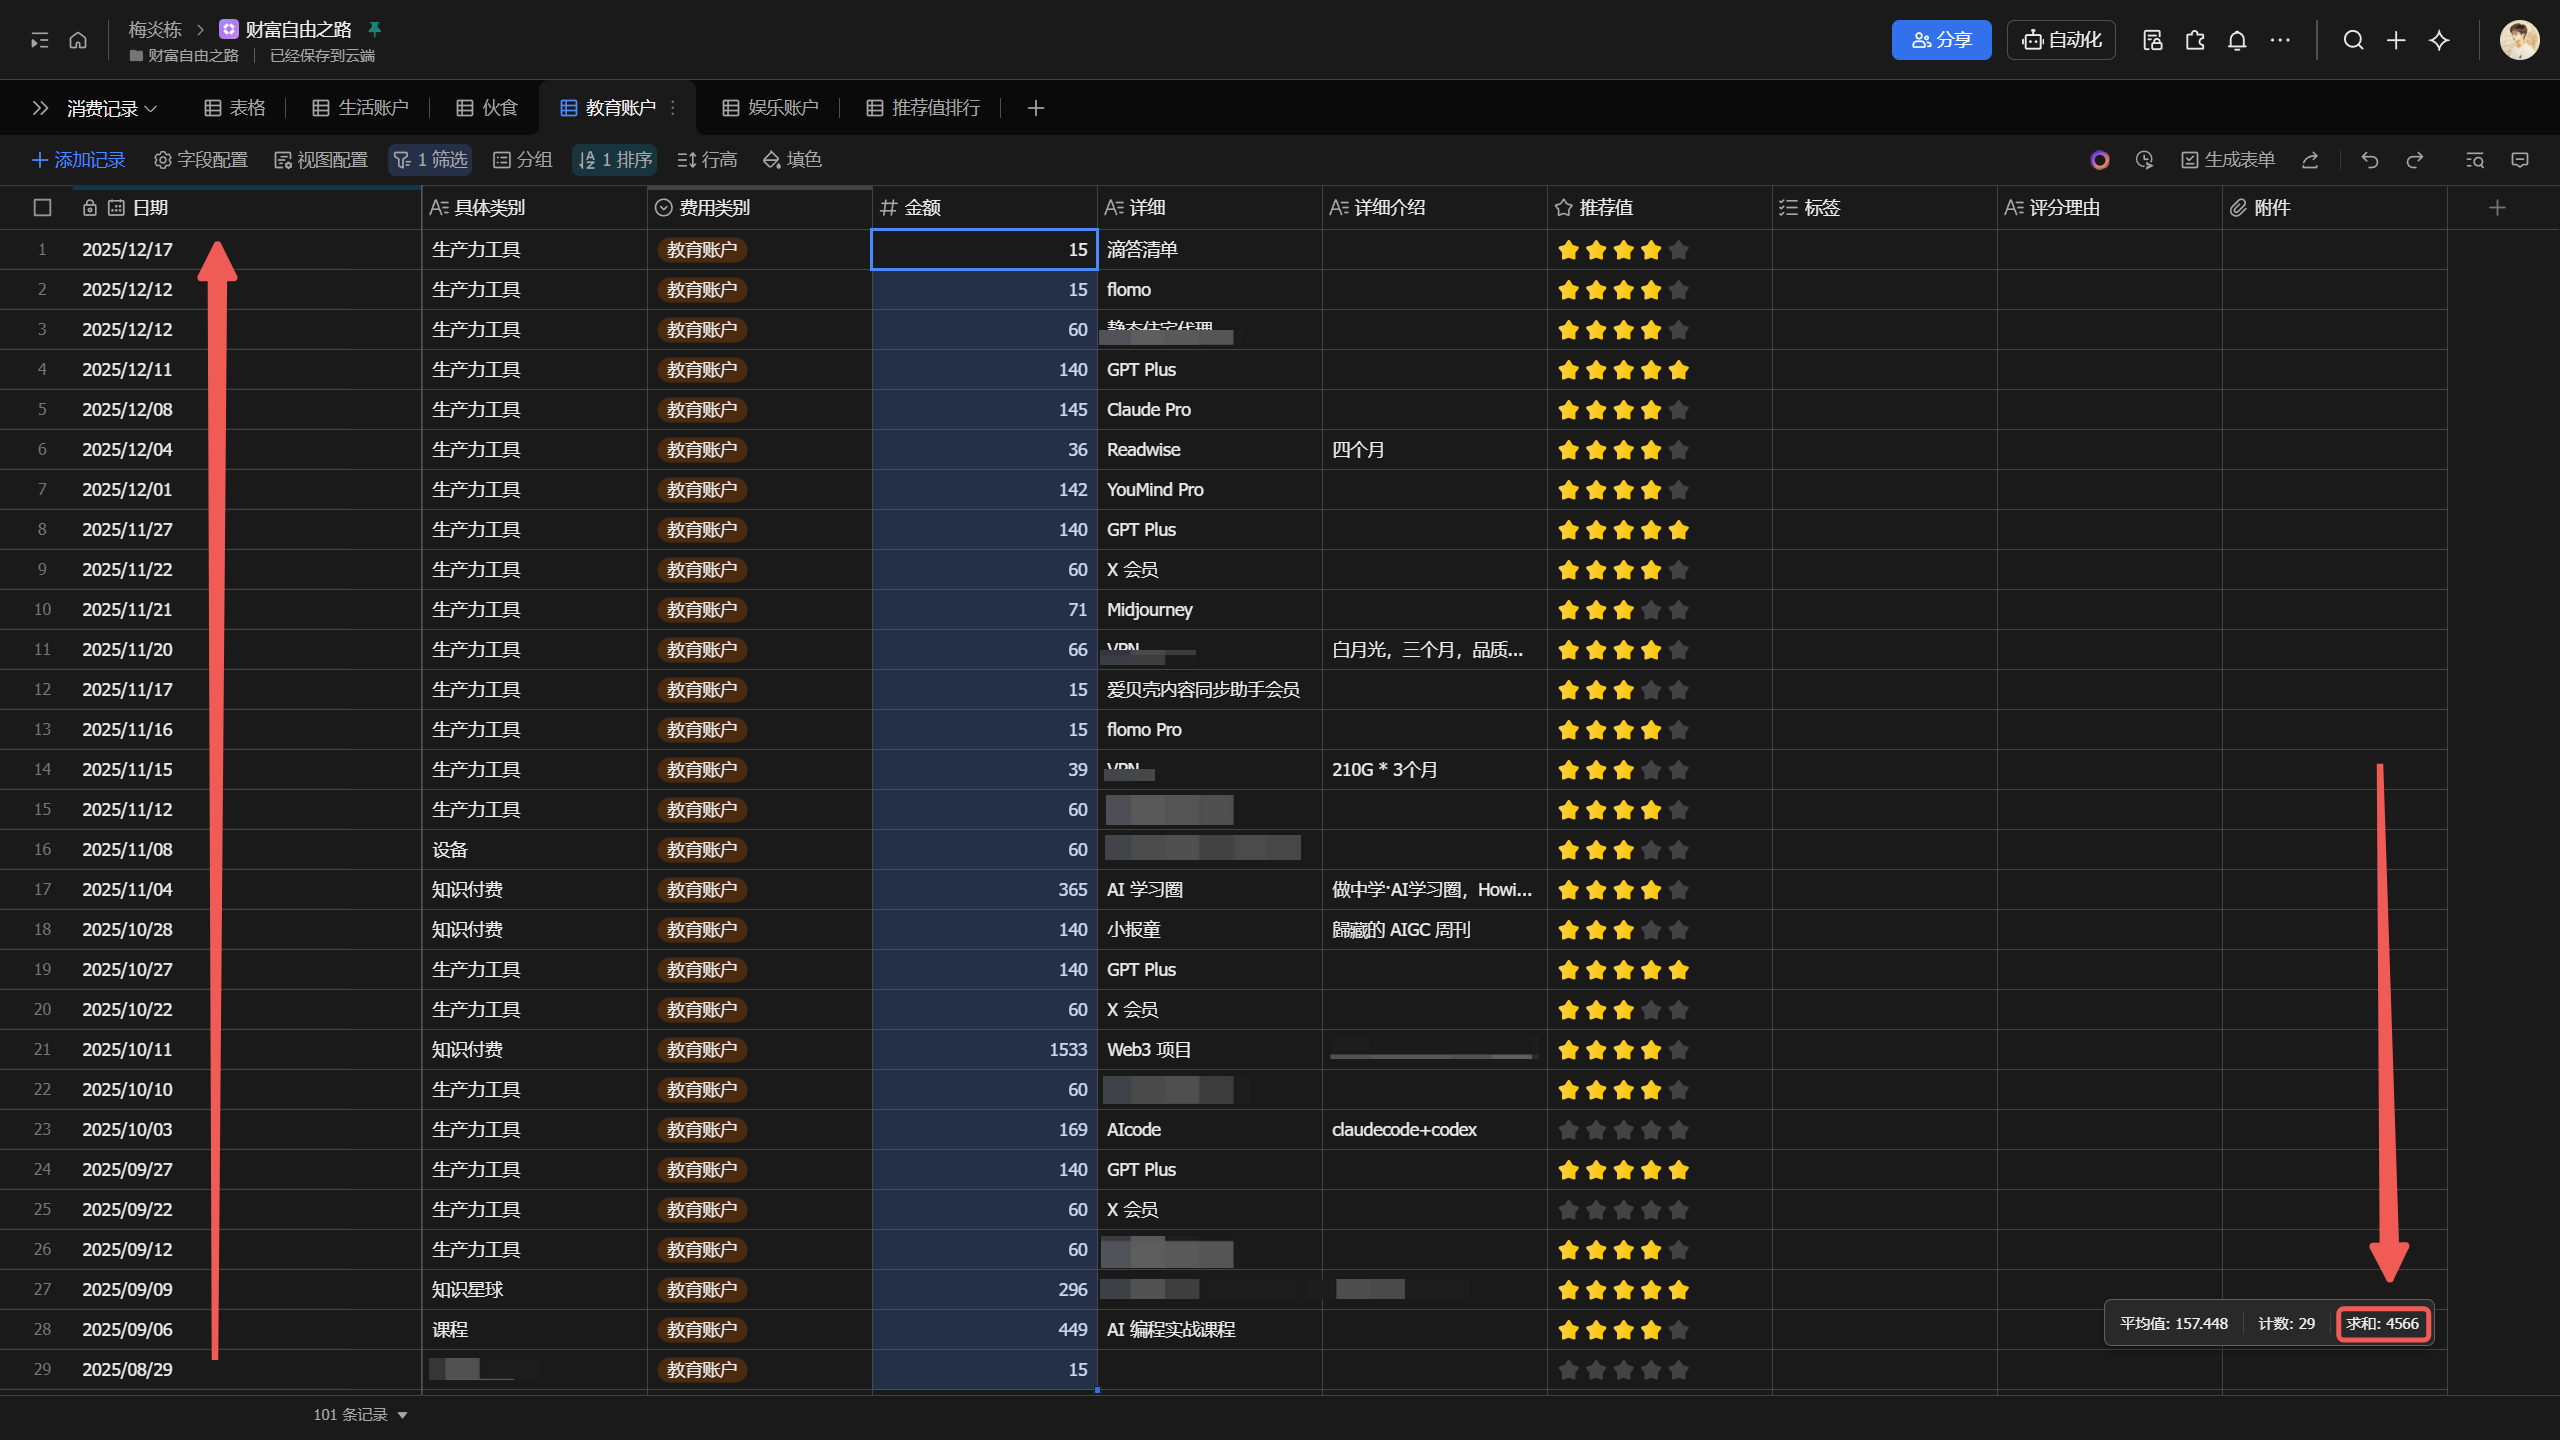Toggle the 1 筛选 filter button
Viewport: 2560px width, 1440px height.
430,160
